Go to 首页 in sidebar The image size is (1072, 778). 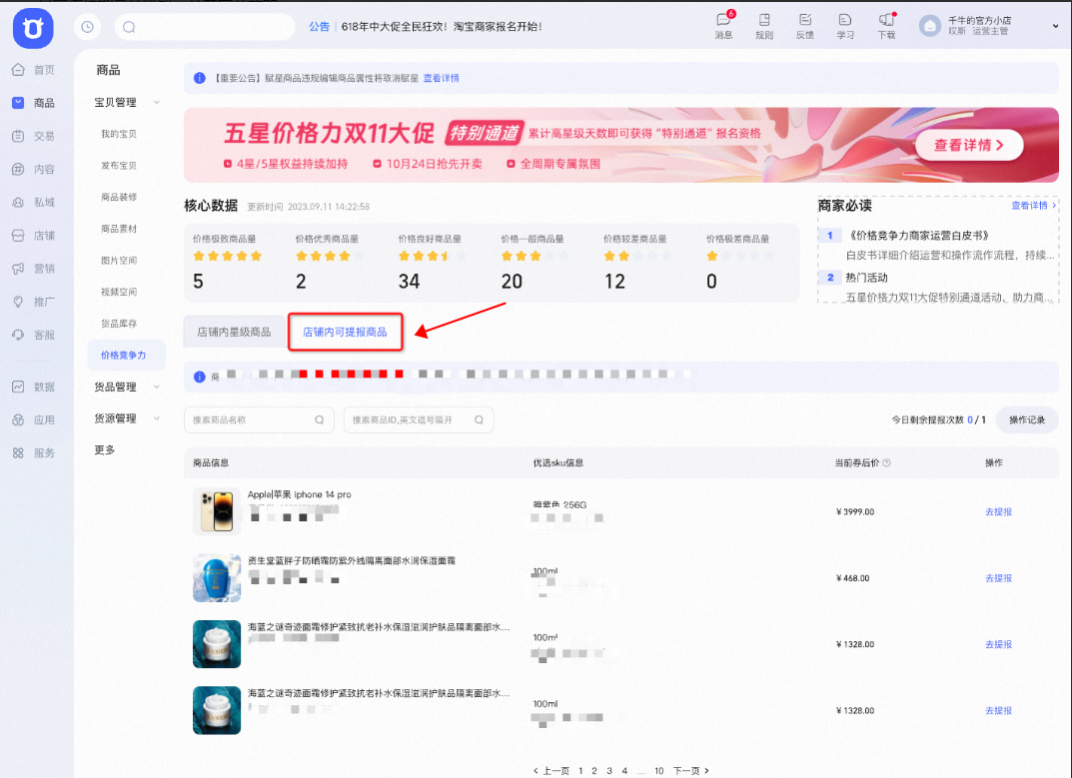tap(34, 70)
